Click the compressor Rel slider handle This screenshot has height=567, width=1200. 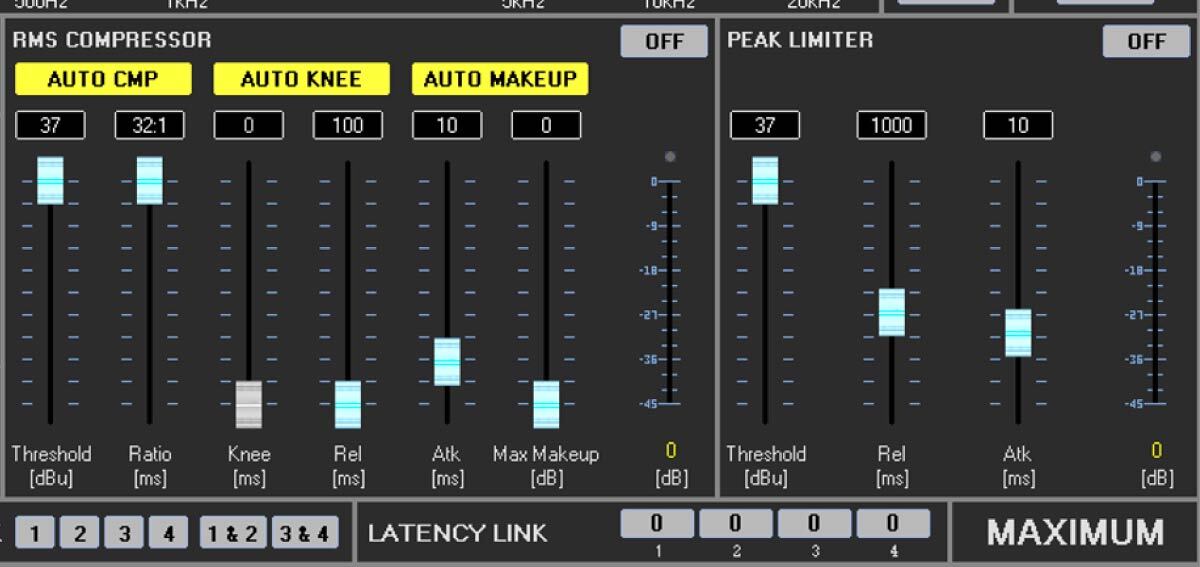point(347,404)
